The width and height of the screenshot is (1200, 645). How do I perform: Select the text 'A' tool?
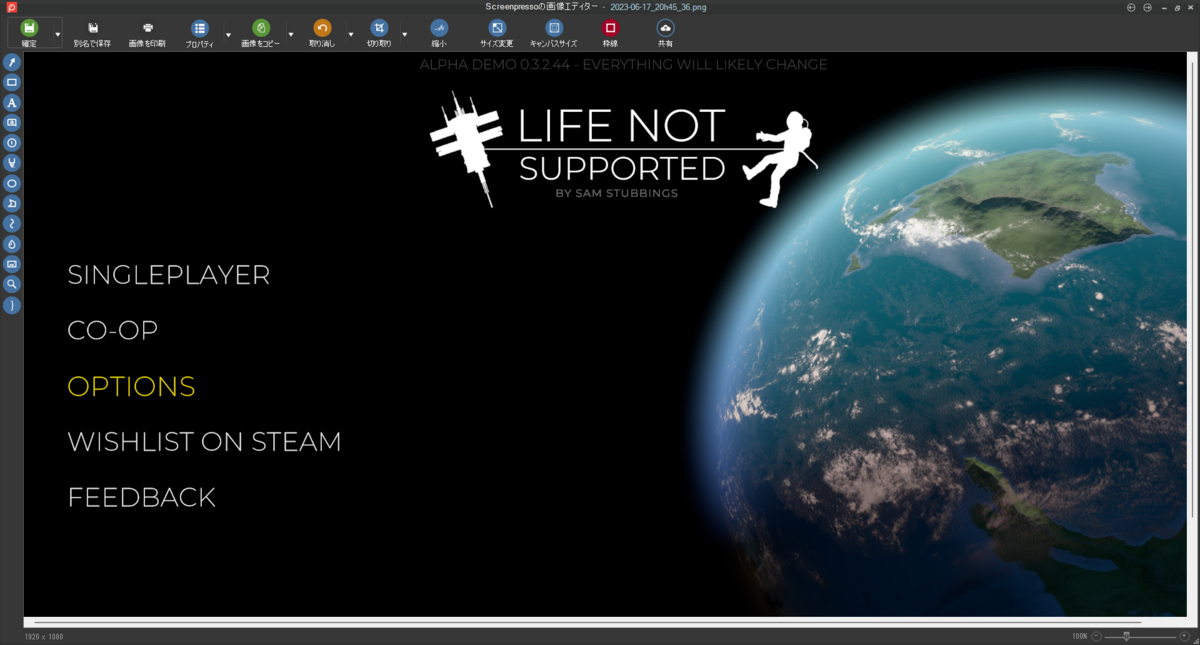(12, 102)
